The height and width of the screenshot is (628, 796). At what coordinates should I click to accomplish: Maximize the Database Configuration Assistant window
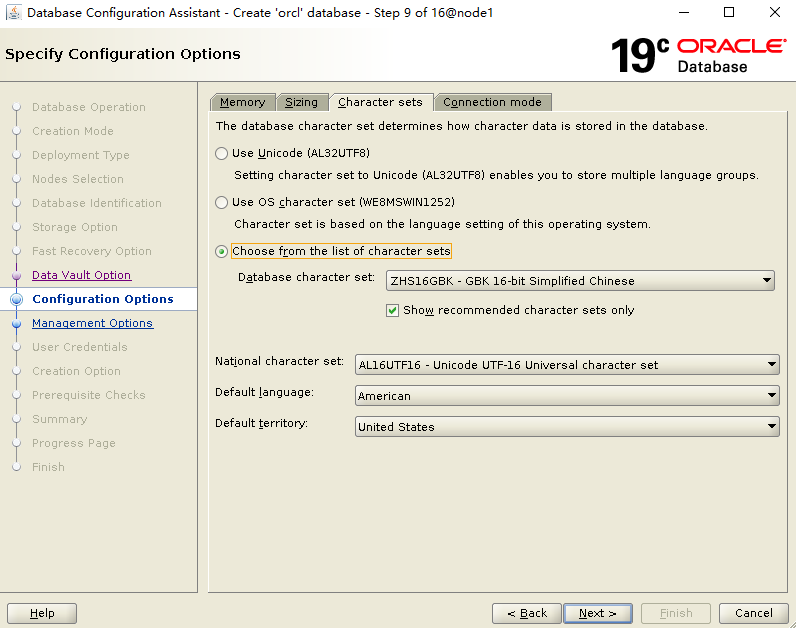(729, 12)
